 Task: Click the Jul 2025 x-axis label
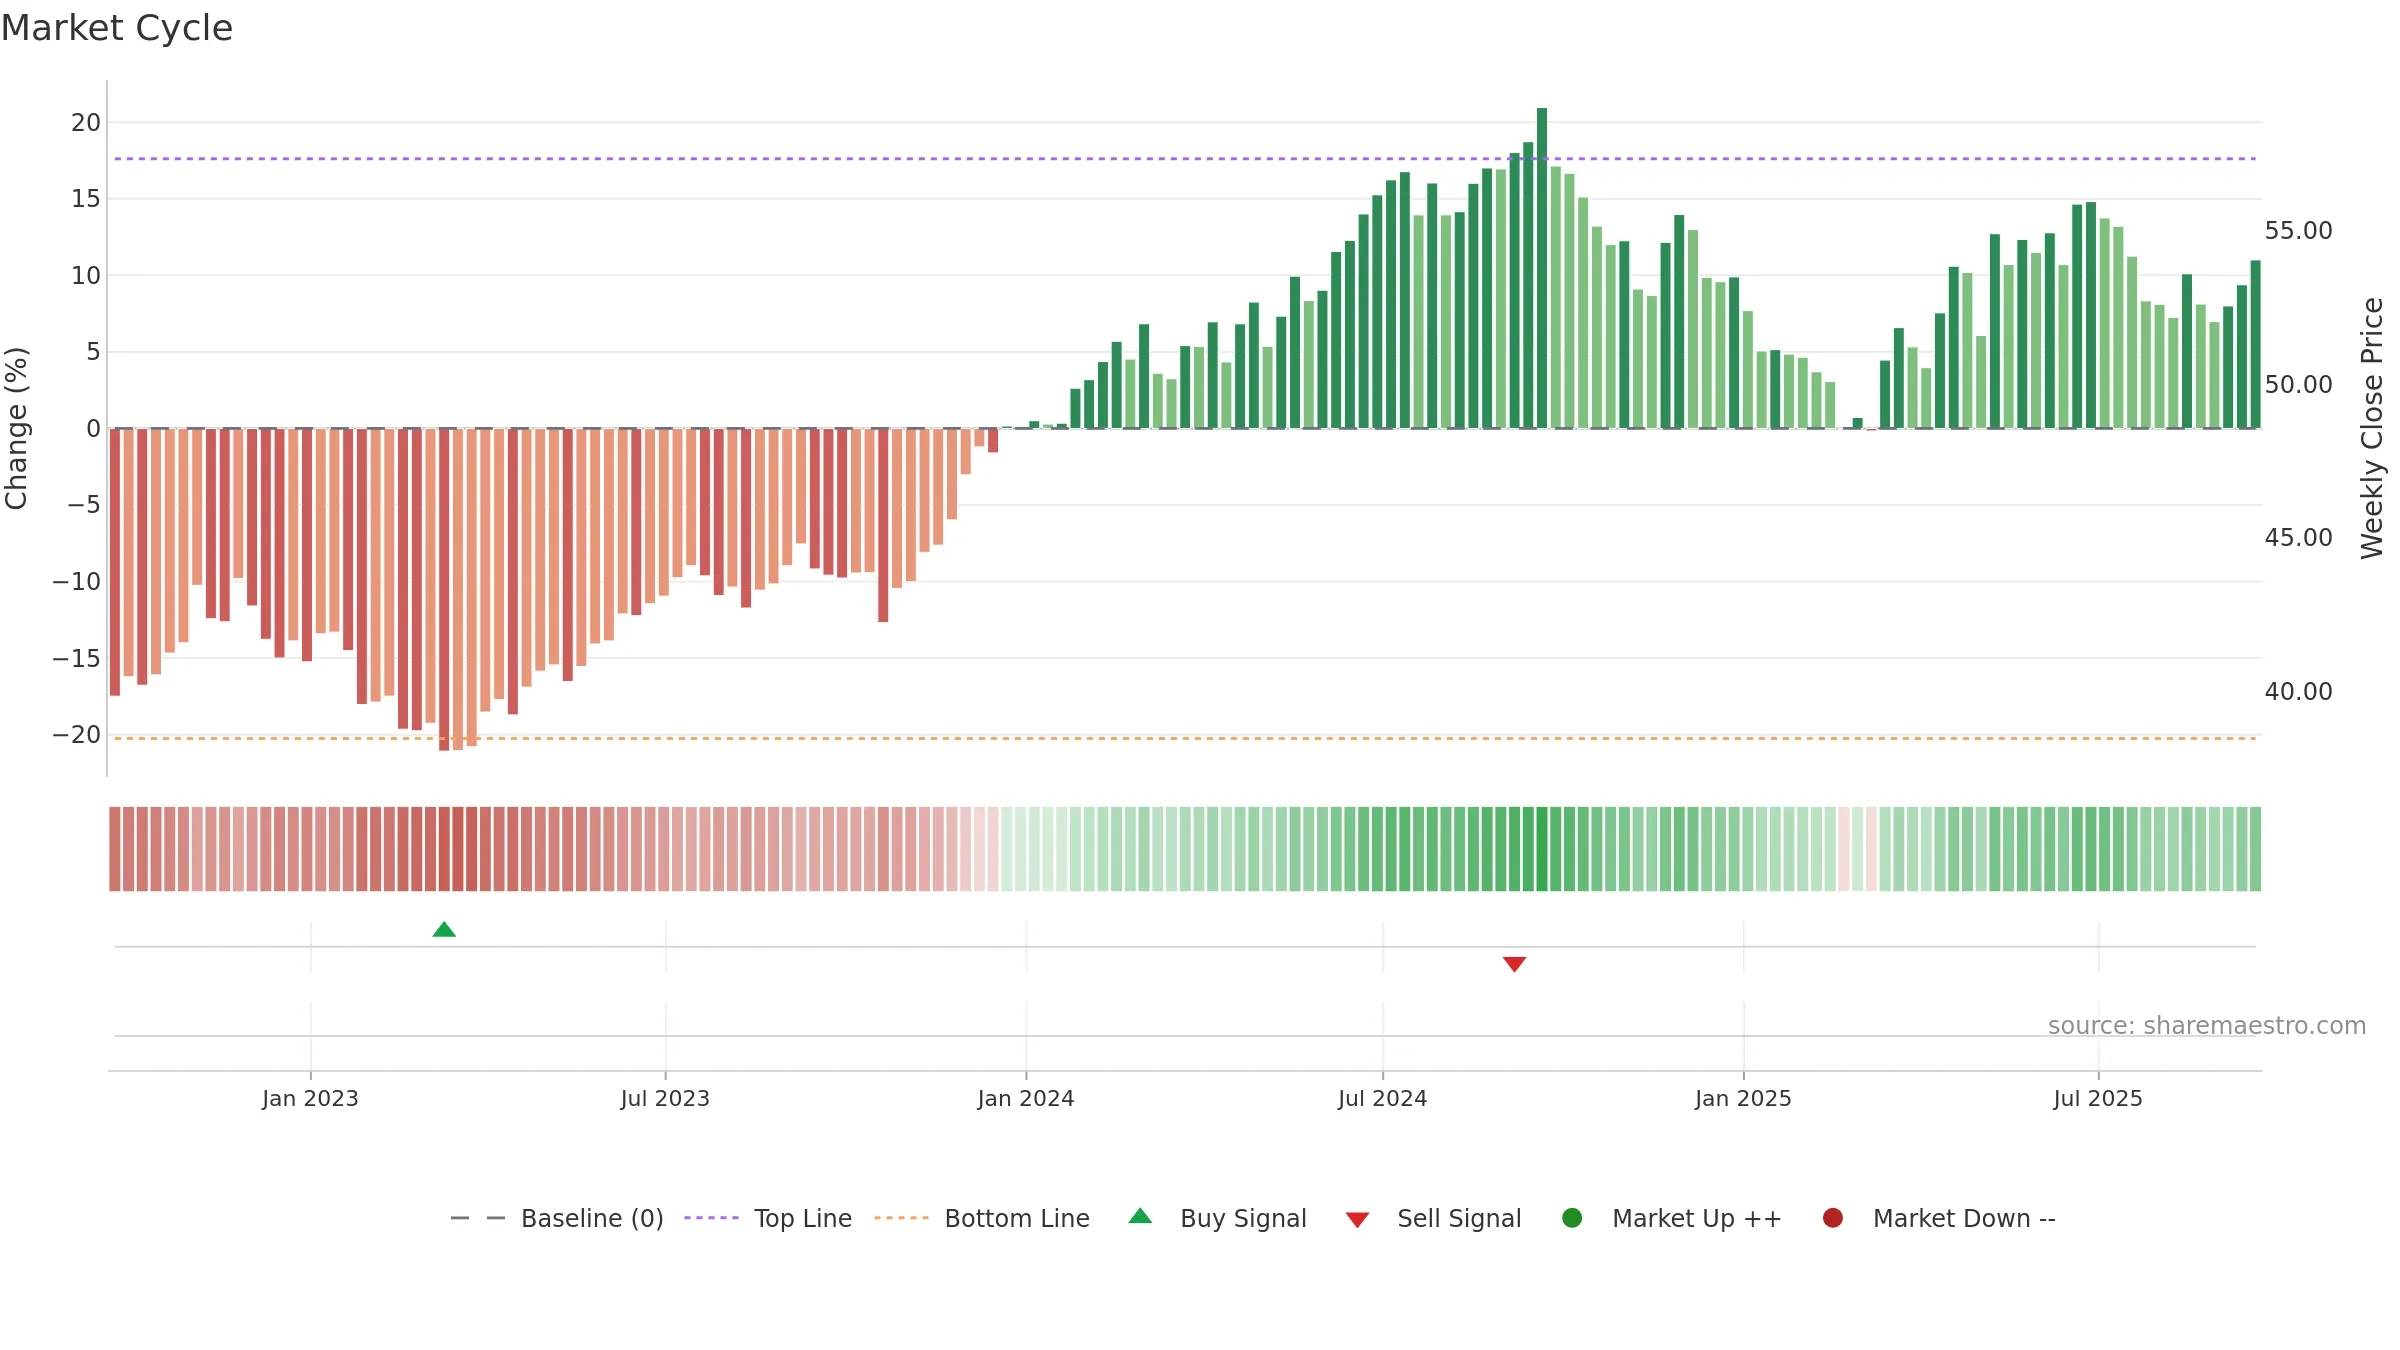(x=2098, y=1099)
